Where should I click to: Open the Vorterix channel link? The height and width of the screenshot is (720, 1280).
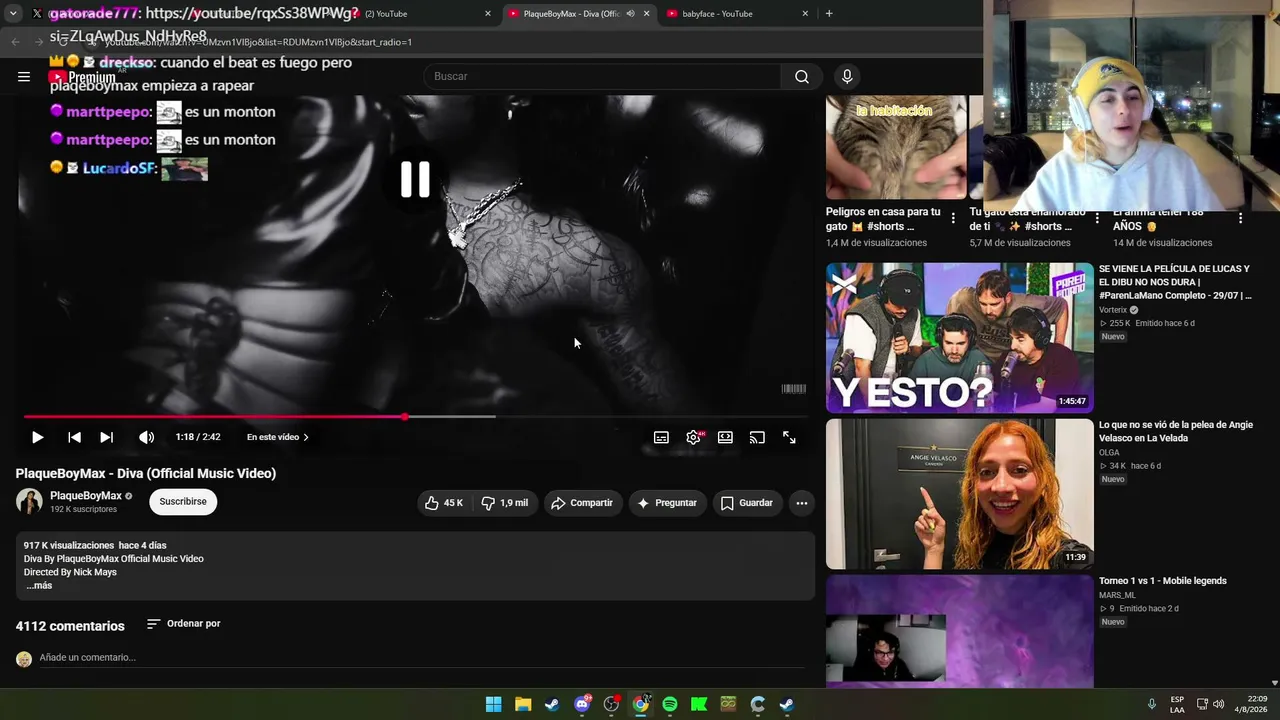click(1113, 310)
